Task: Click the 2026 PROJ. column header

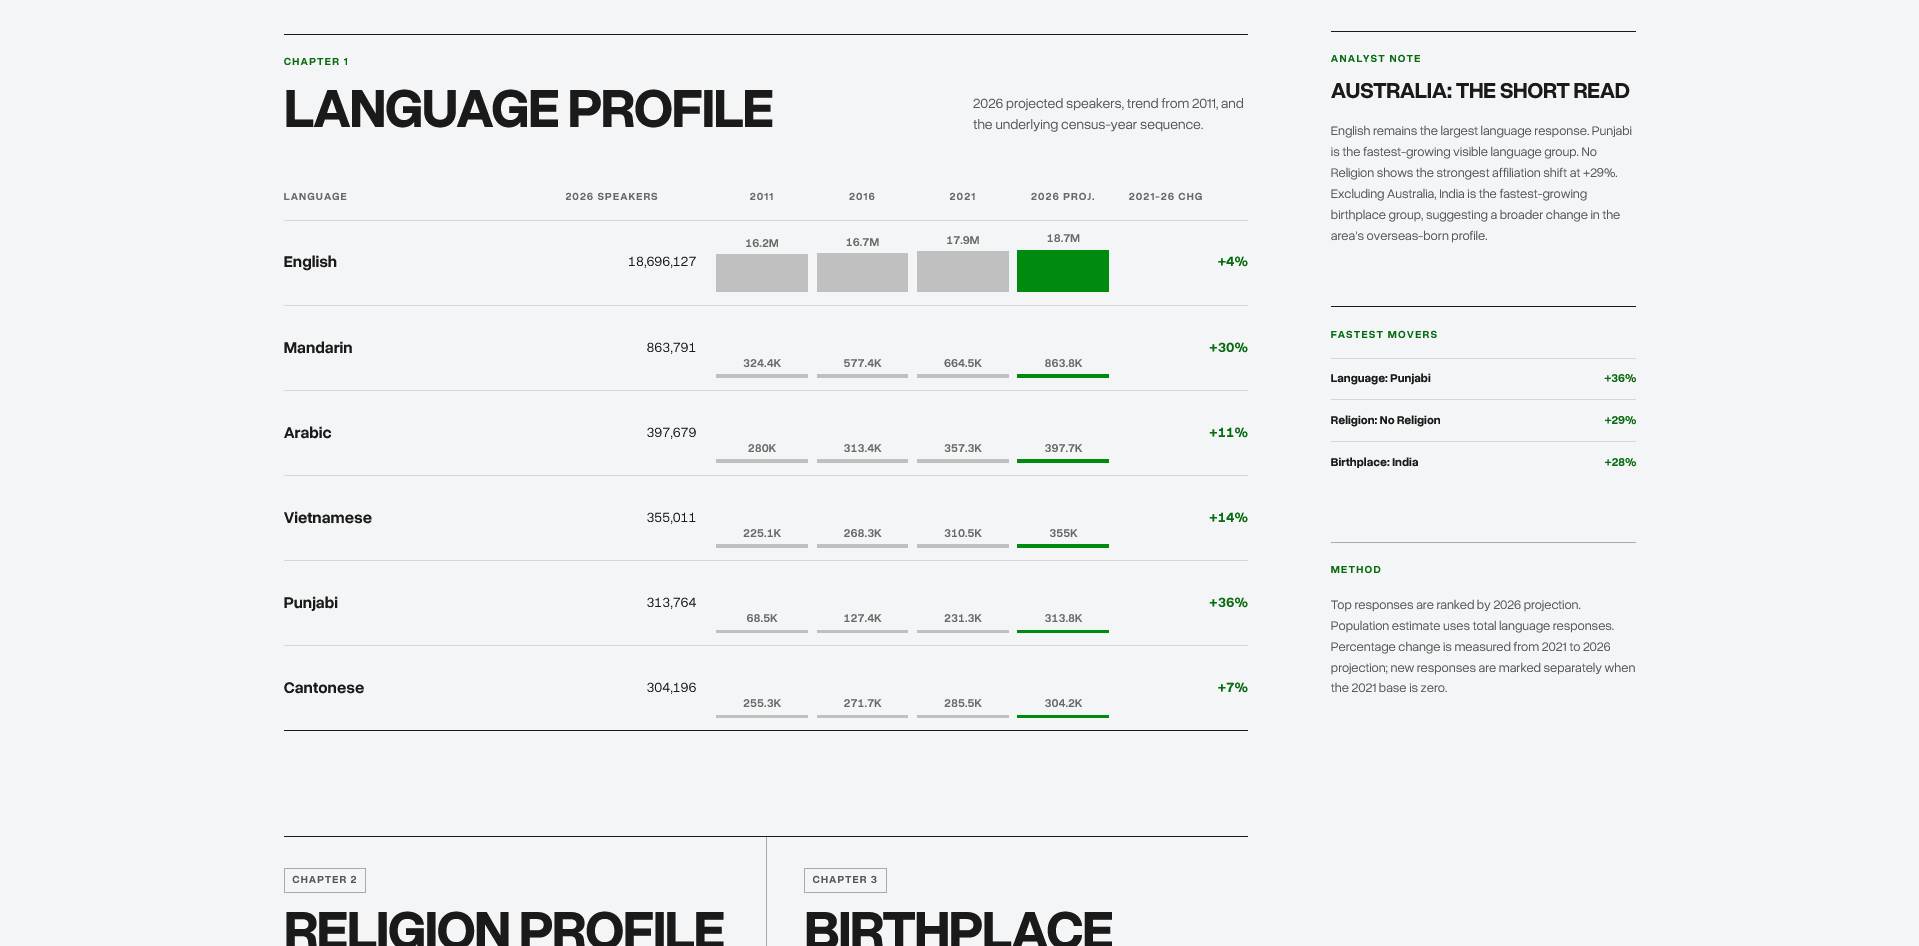Action: click(1063, 197)
